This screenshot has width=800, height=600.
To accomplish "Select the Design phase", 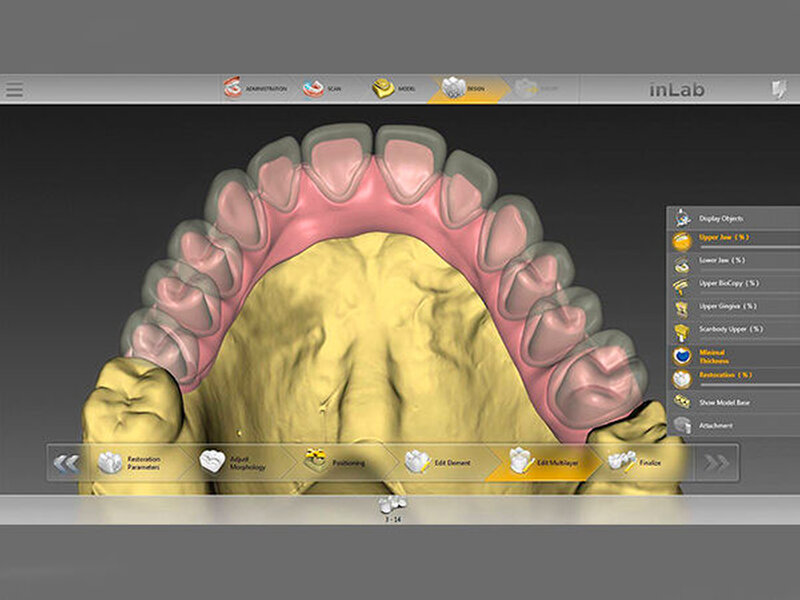I will (466, 89).
